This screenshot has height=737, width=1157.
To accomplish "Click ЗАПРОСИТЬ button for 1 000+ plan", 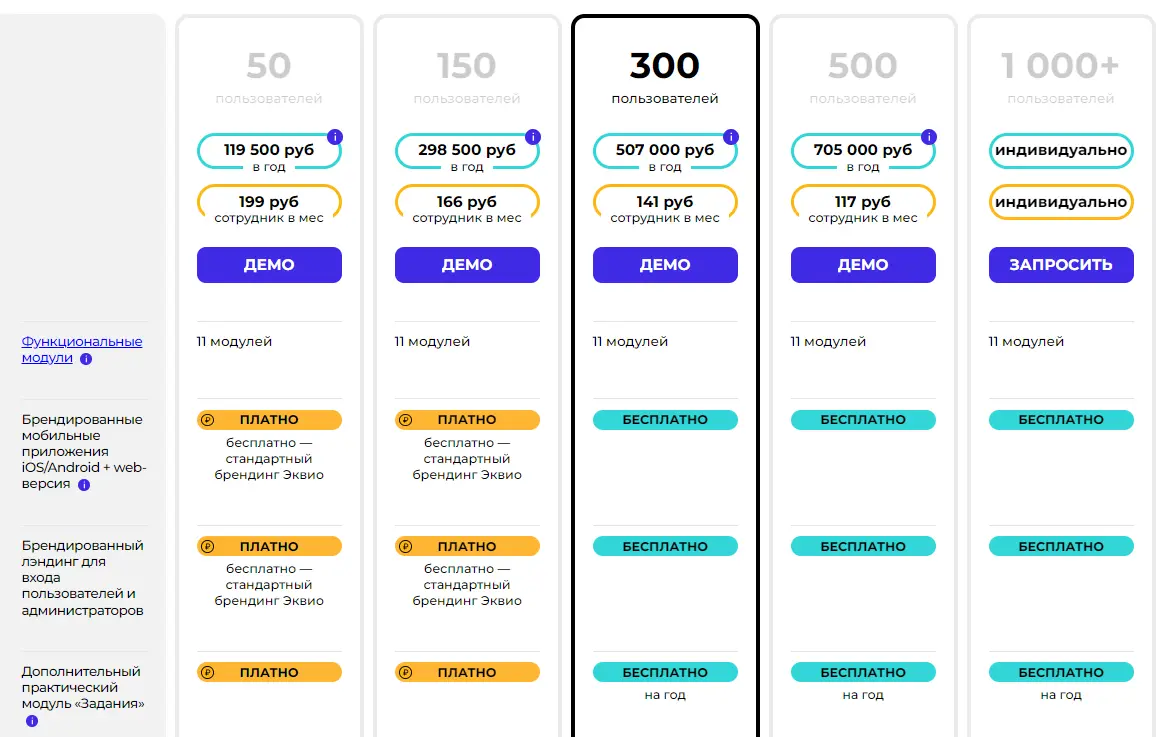I will pos(1061,265).
